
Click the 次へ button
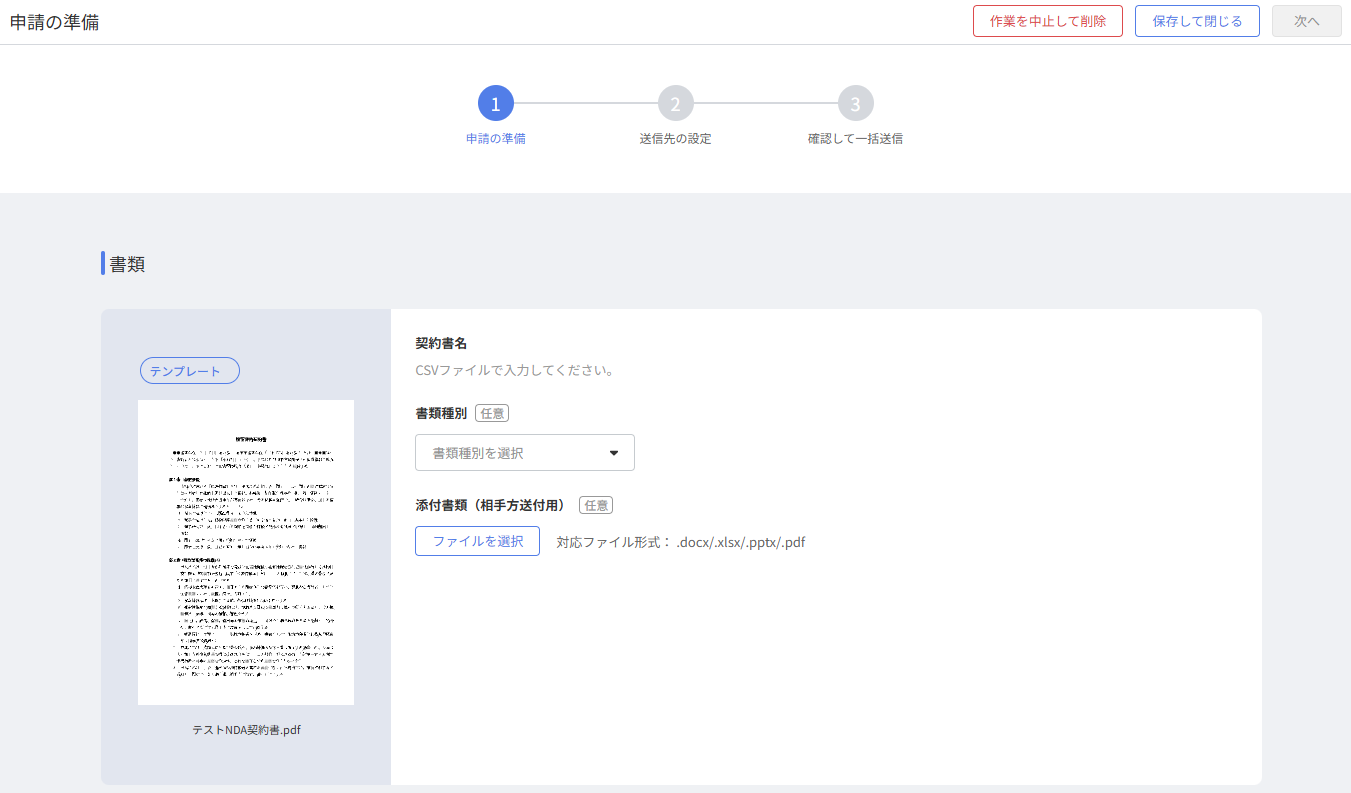click(x=1306, y=21)
